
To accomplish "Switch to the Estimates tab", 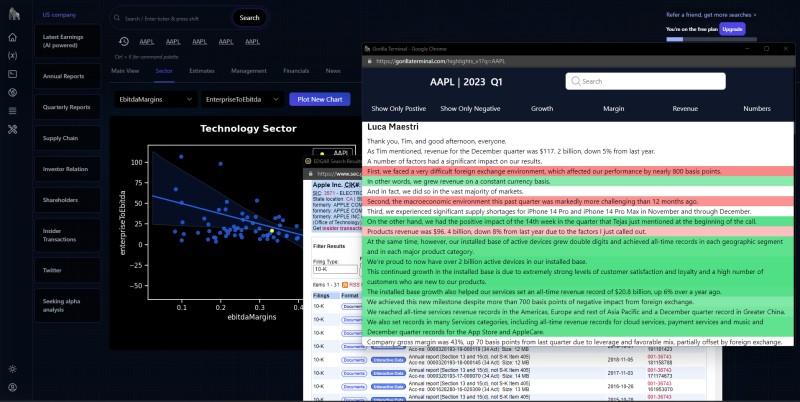I will pyautogui.click(x=202, y=71).
